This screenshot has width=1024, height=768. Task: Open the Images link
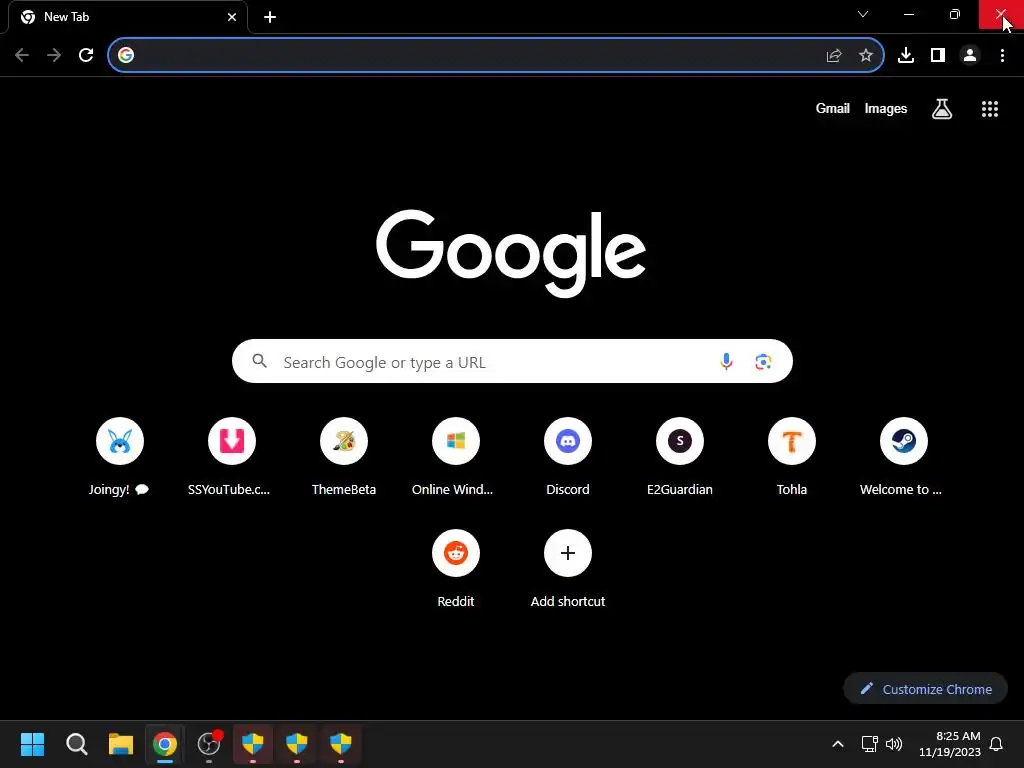(886, 108)
